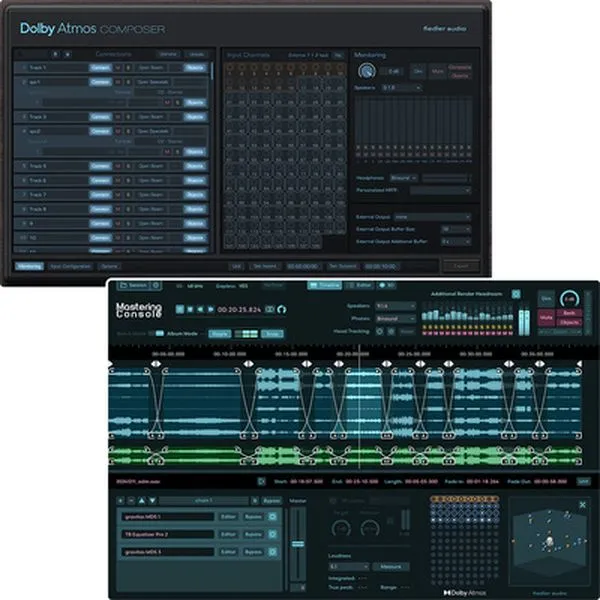
Task: Click the Beds button in Mastering Console
Action: click(x=569, y=313)
